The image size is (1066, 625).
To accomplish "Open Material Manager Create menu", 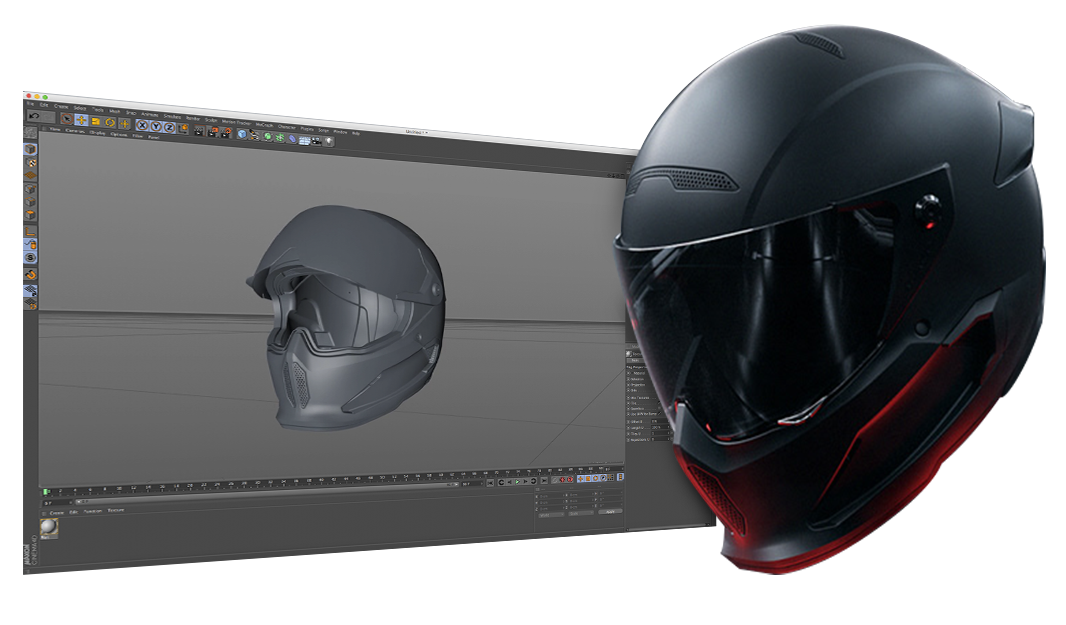I will click(57, 513).
